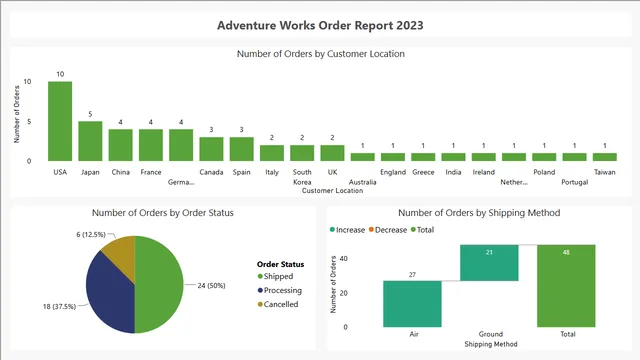
Task: Click the 'Number of Orders by Shipping Method' title
Action: [479, 213]
